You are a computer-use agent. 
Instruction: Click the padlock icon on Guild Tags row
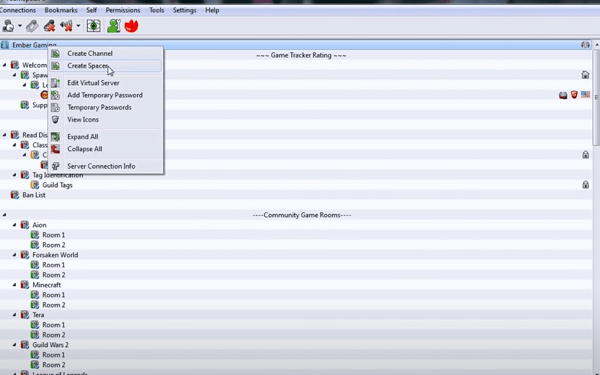(x=585, y=185)
